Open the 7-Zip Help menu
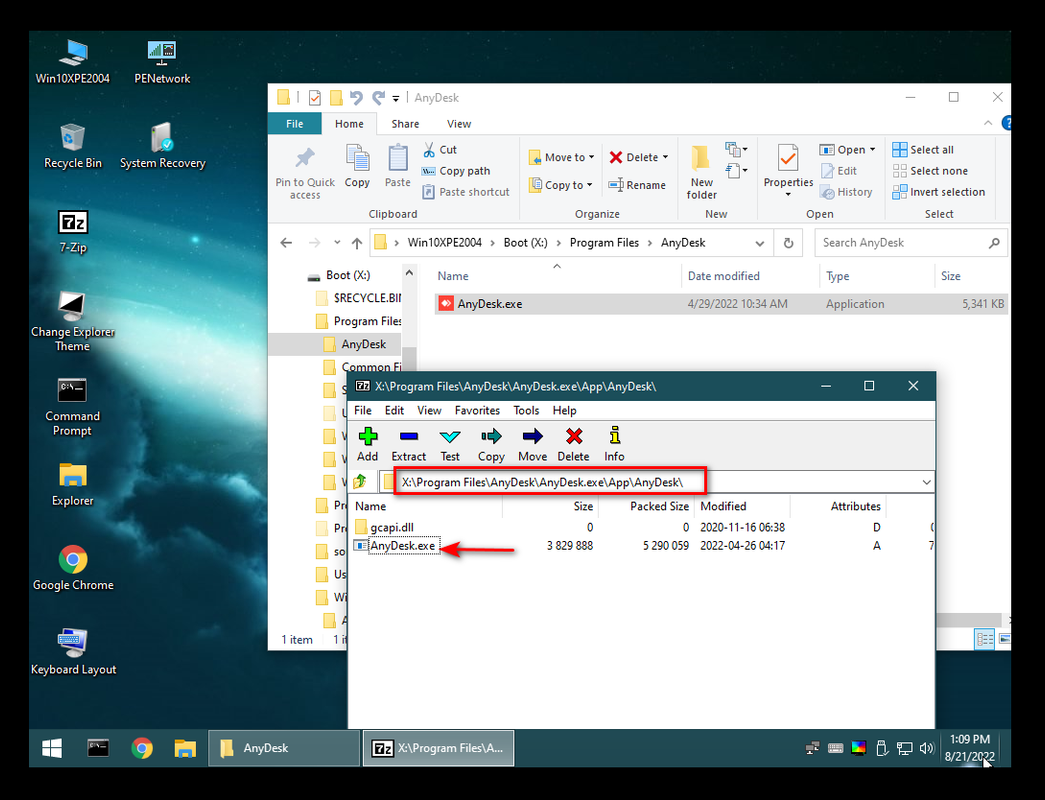This screenshot has height=800, width=1045. [564, 411]
